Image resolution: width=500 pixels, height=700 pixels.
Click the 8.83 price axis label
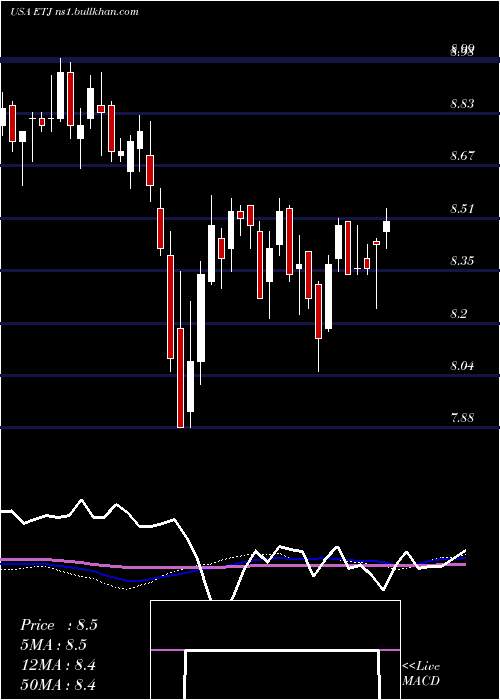[x=462, y=104]
